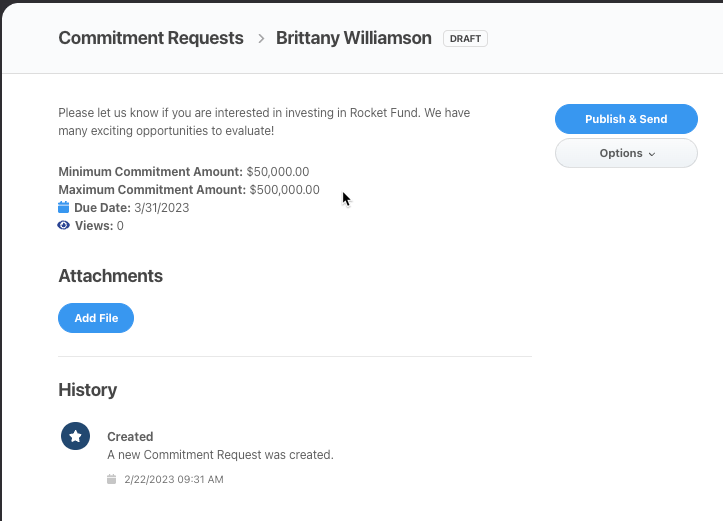This screenshot has height=521, width=723.
Task: Select 'A new Commitment Request was created.' text
Action: coord(220,455)
